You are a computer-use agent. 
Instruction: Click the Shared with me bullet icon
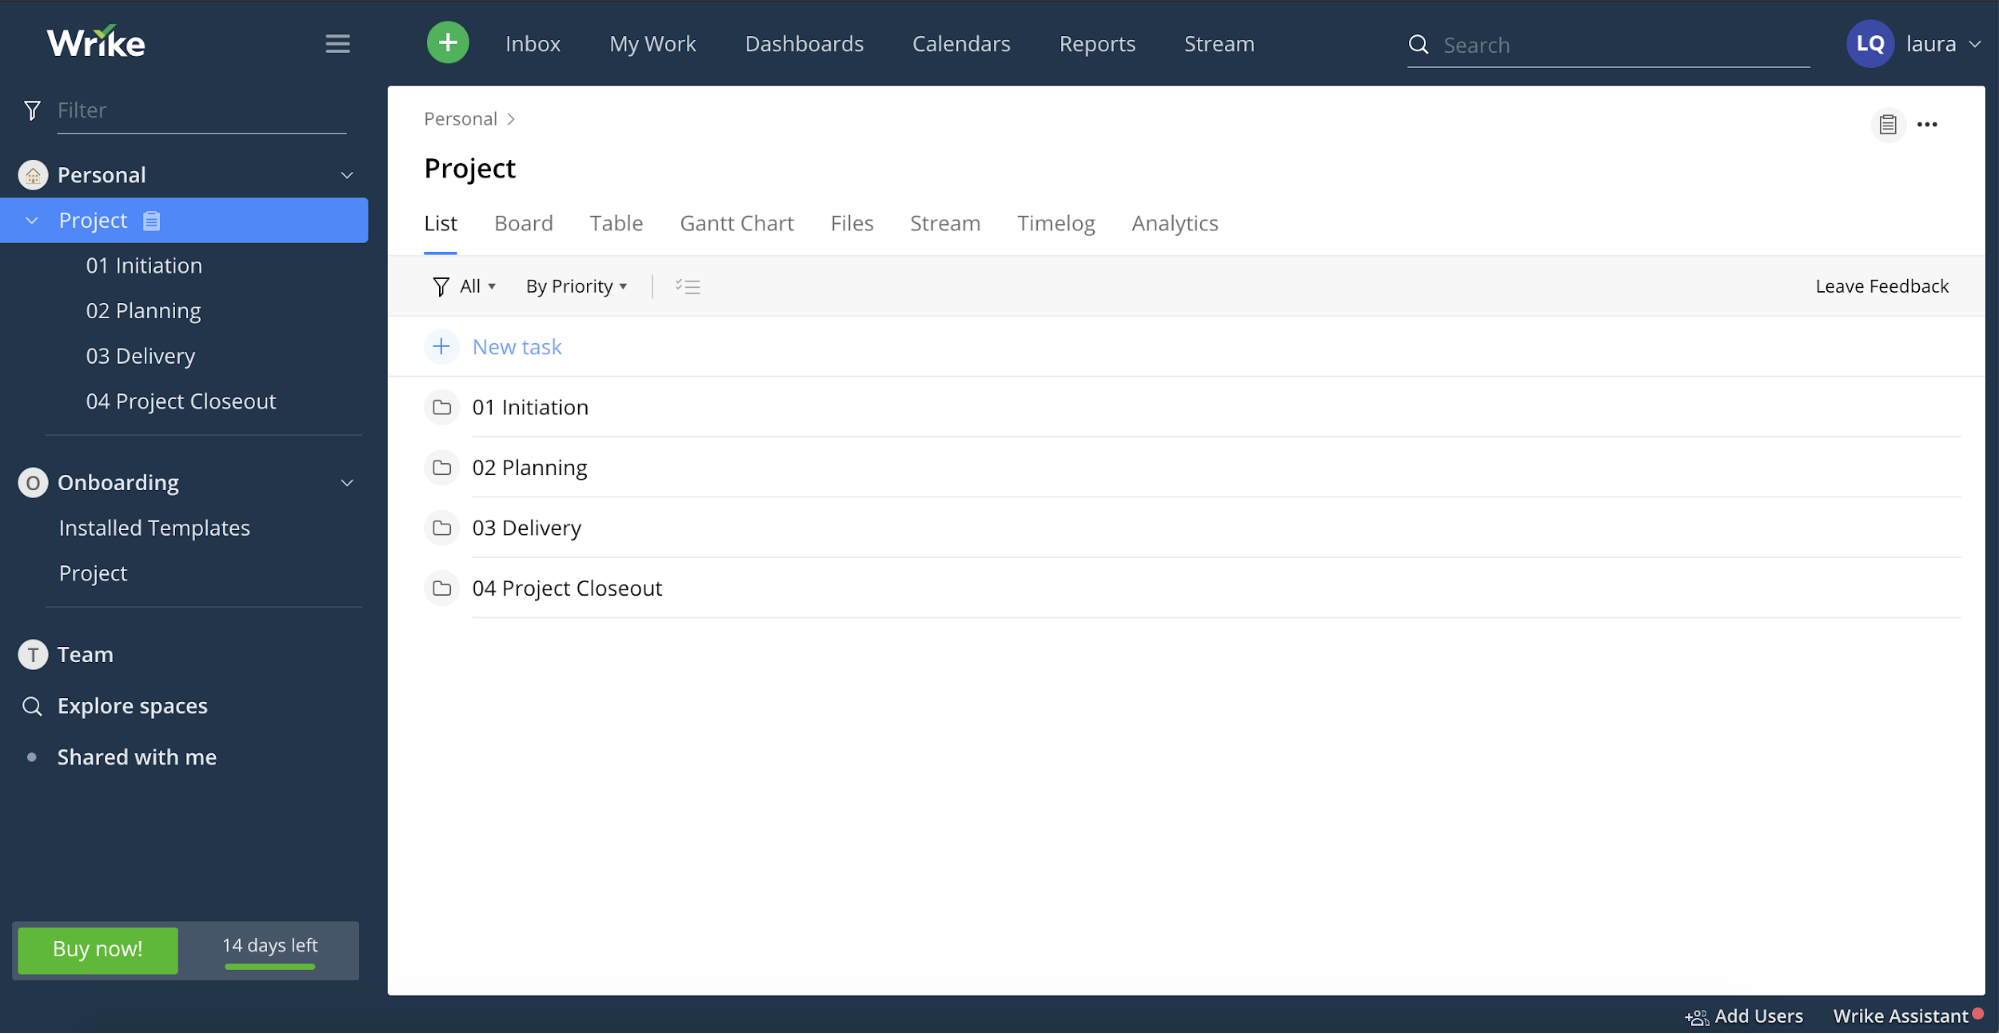click(x=32, y=757)
